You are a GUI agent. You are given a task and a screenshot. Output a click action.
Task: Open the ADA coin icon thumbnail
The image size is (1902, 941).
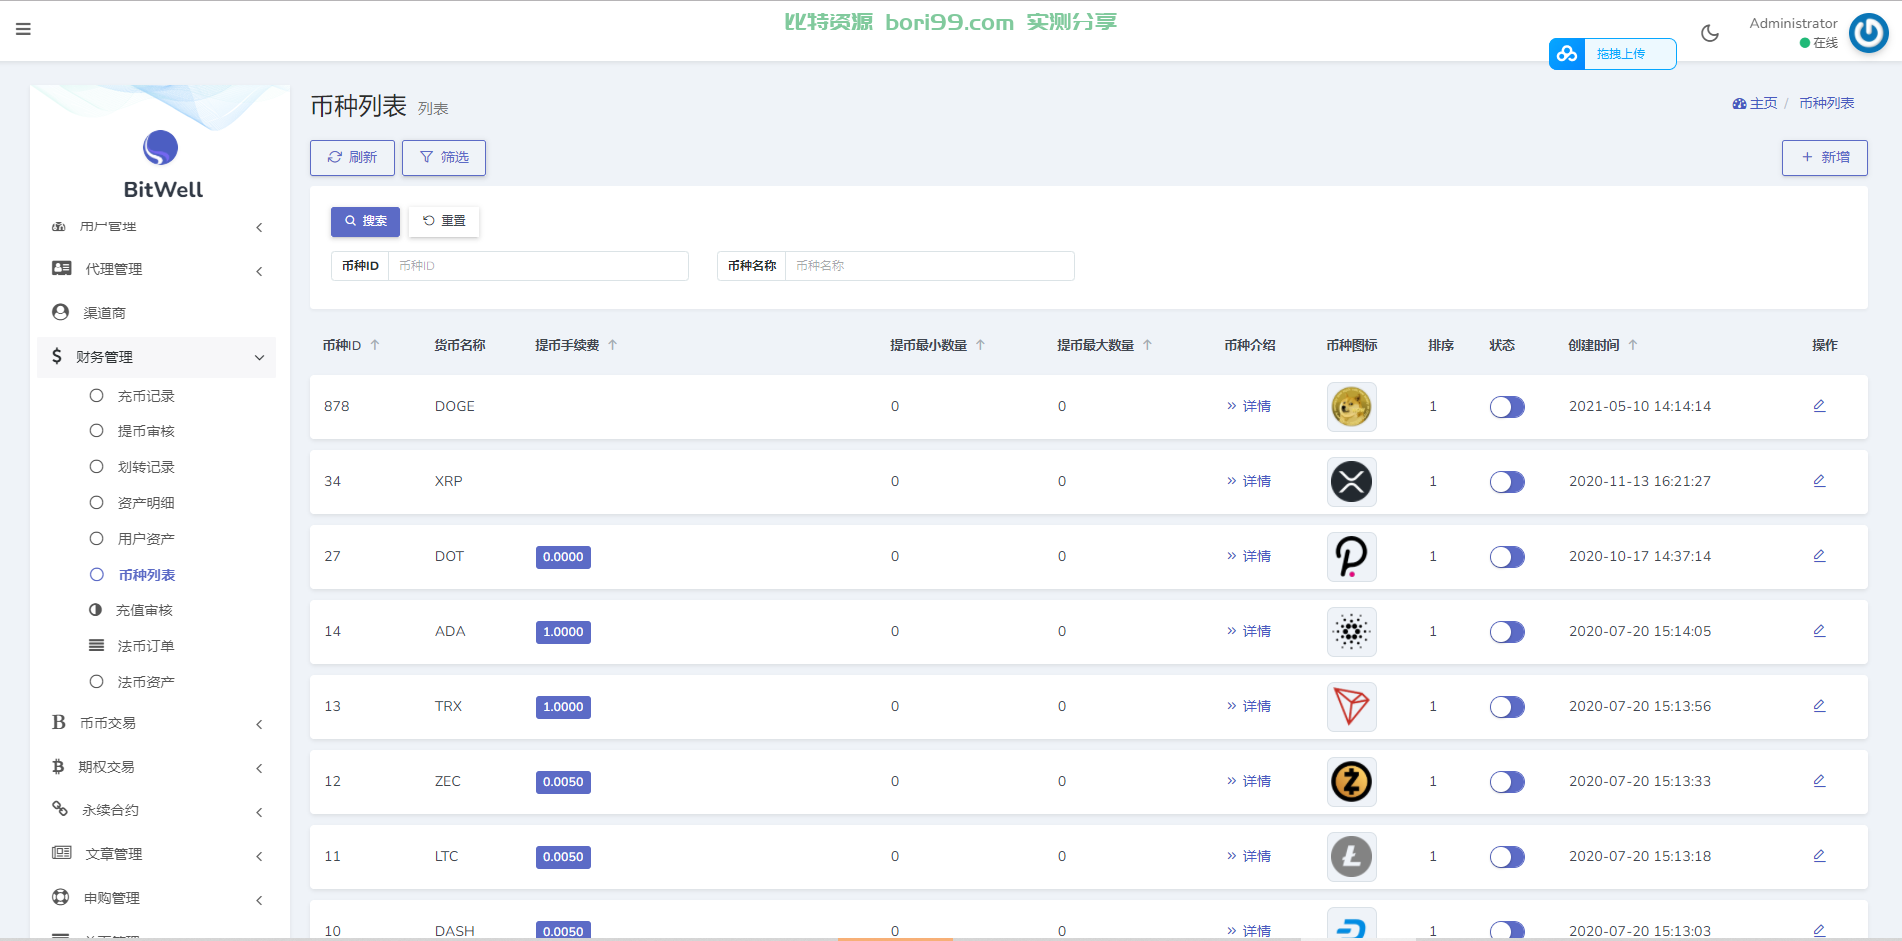tap(1351, 632)
